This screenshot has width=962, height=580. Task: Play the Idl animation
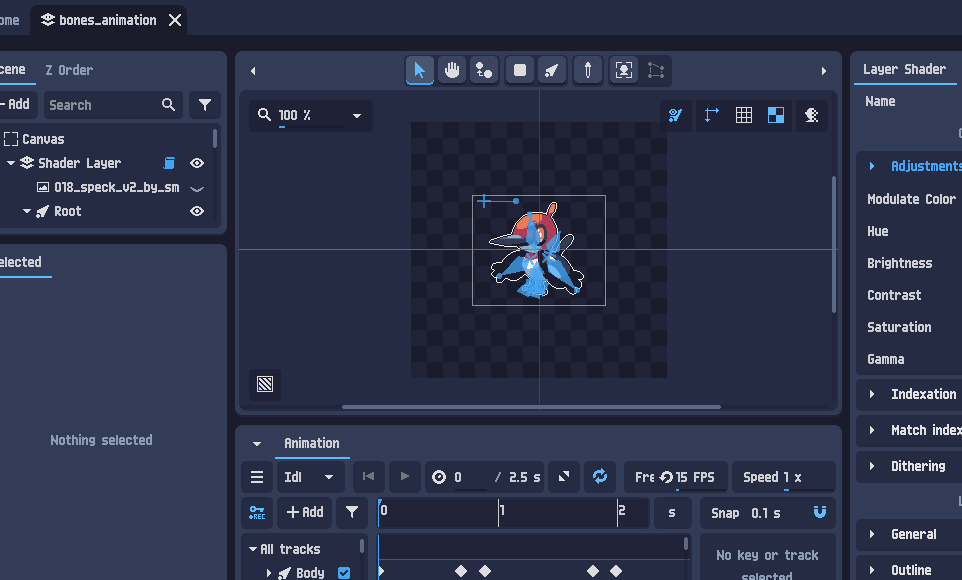405,477
